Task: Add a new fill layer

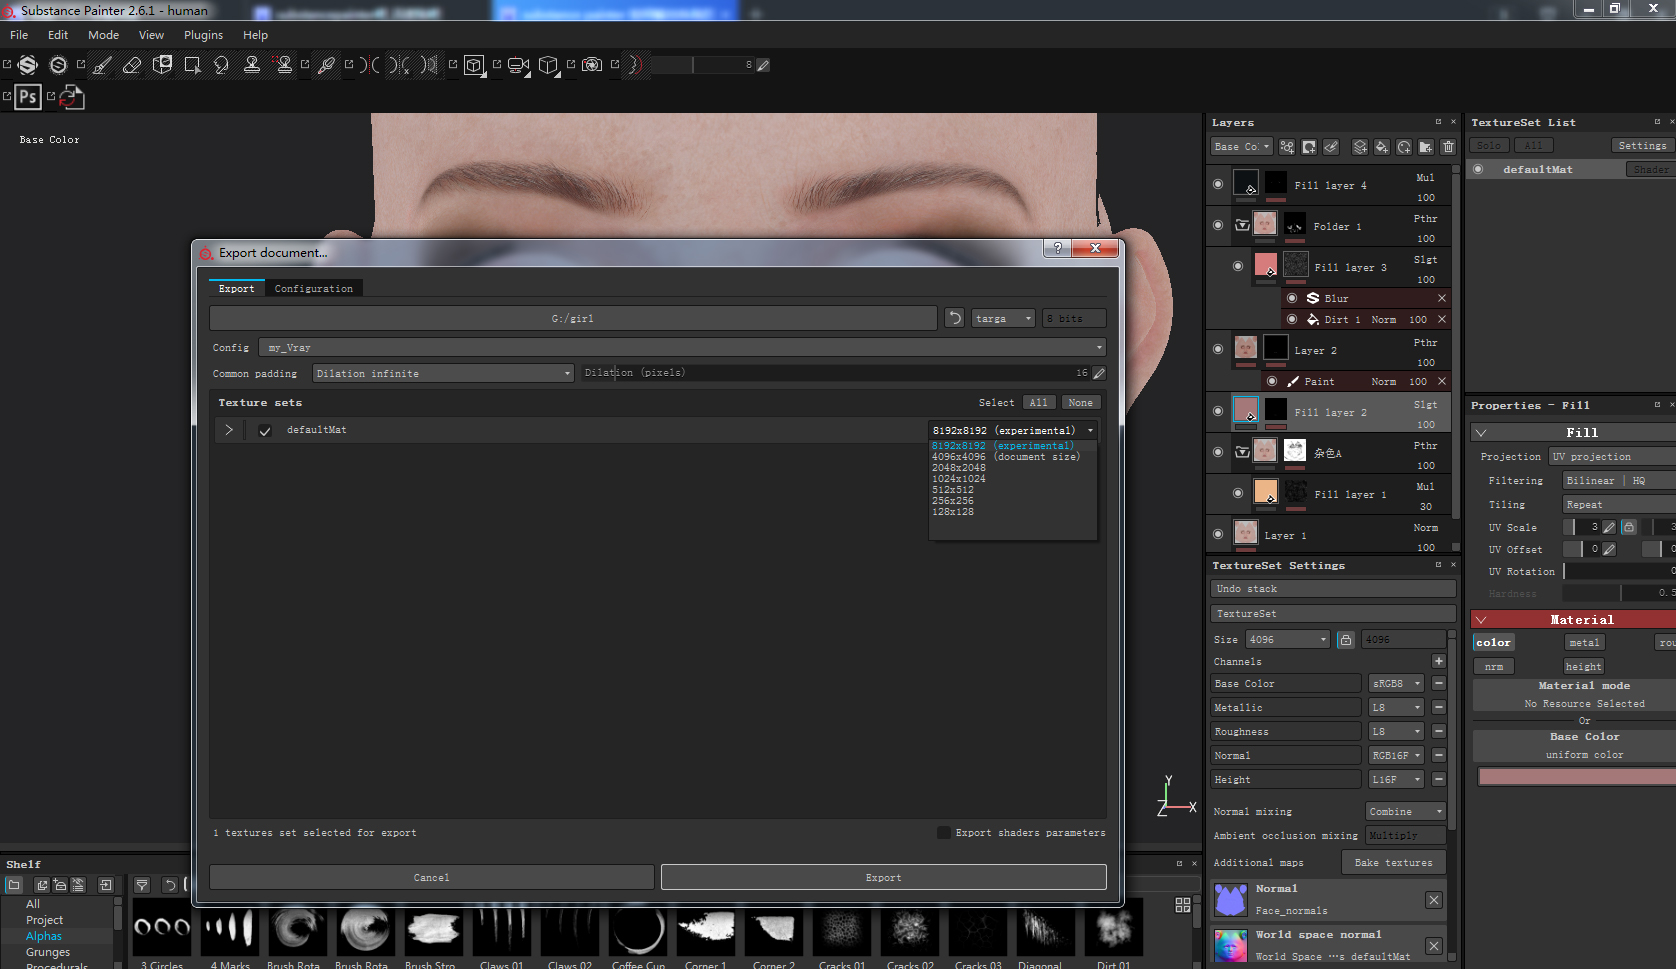Action: (1382, 147)
